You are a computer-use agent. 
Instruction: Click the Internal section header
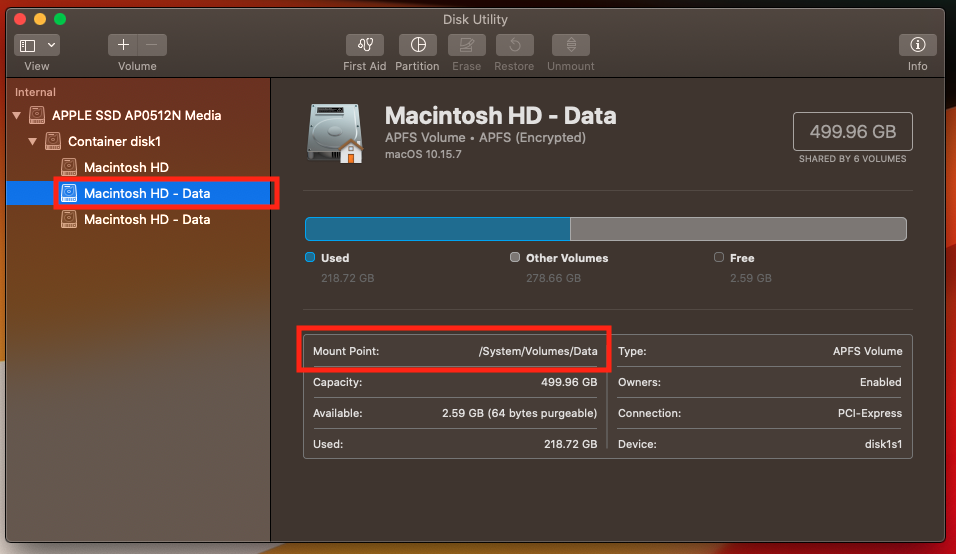click(x=35, y=92)
